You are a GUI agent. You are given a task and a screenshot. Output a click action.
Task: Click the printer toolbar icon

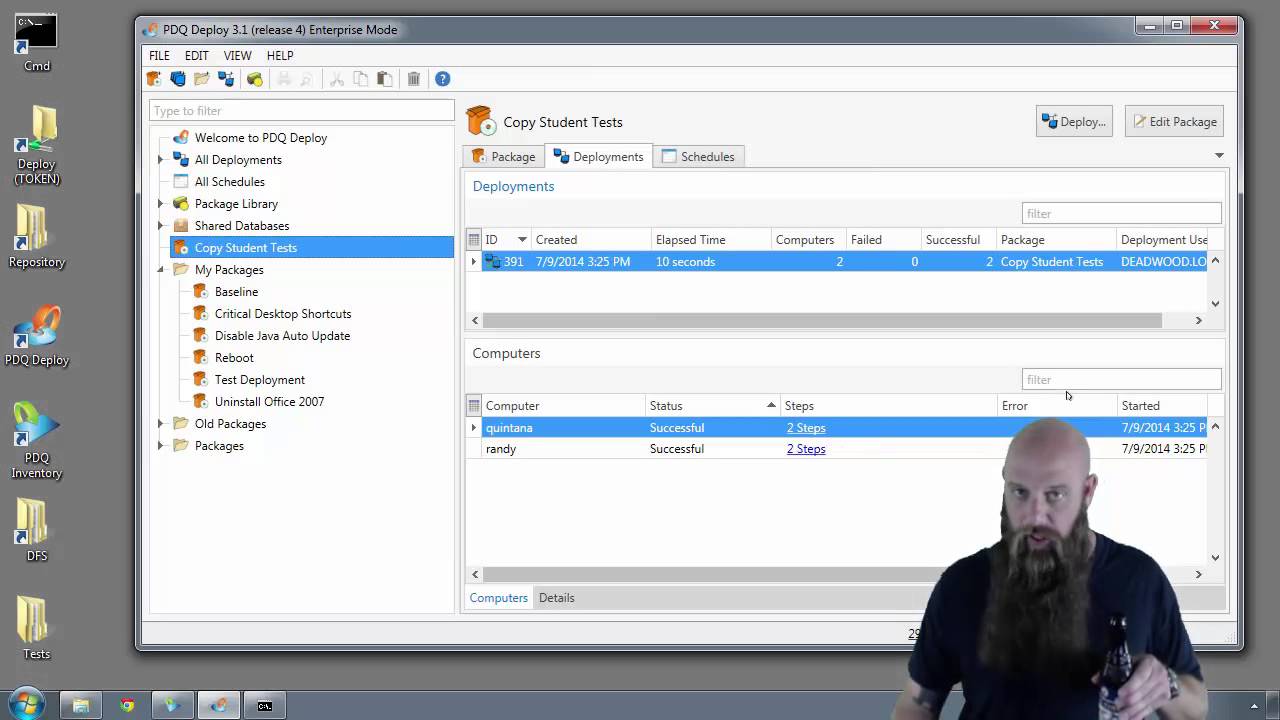[284, 79]
